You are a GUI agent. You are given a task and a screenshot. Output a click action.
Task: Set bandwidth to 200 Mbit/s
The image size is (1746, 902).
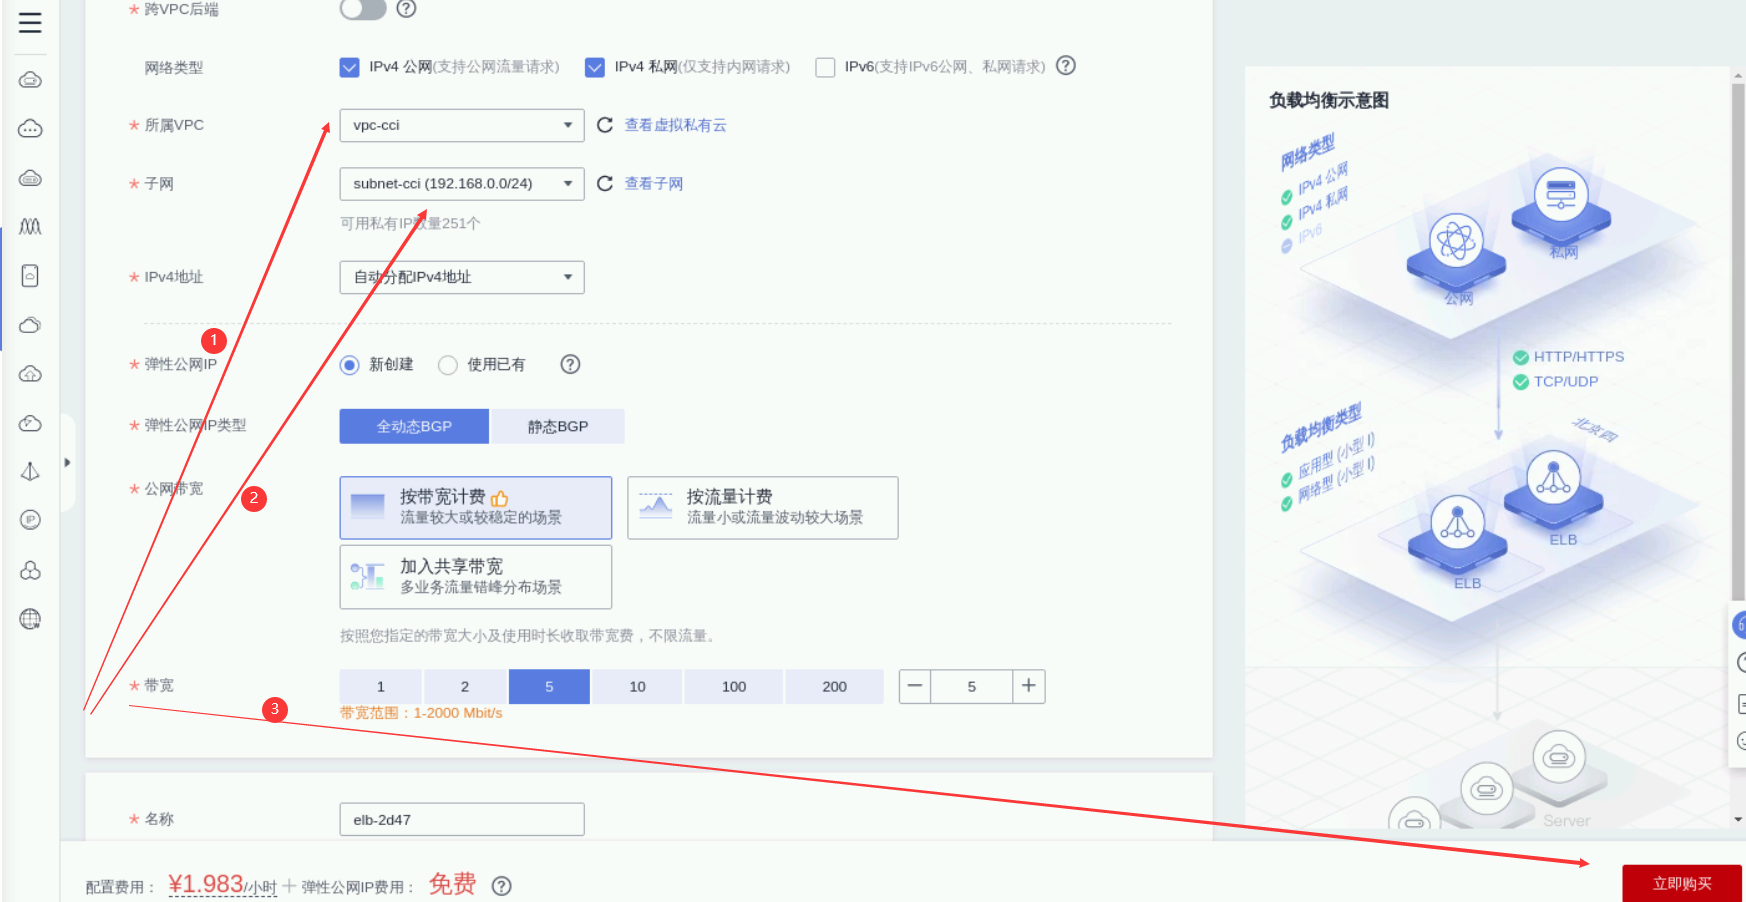click(x=835, y=687)
